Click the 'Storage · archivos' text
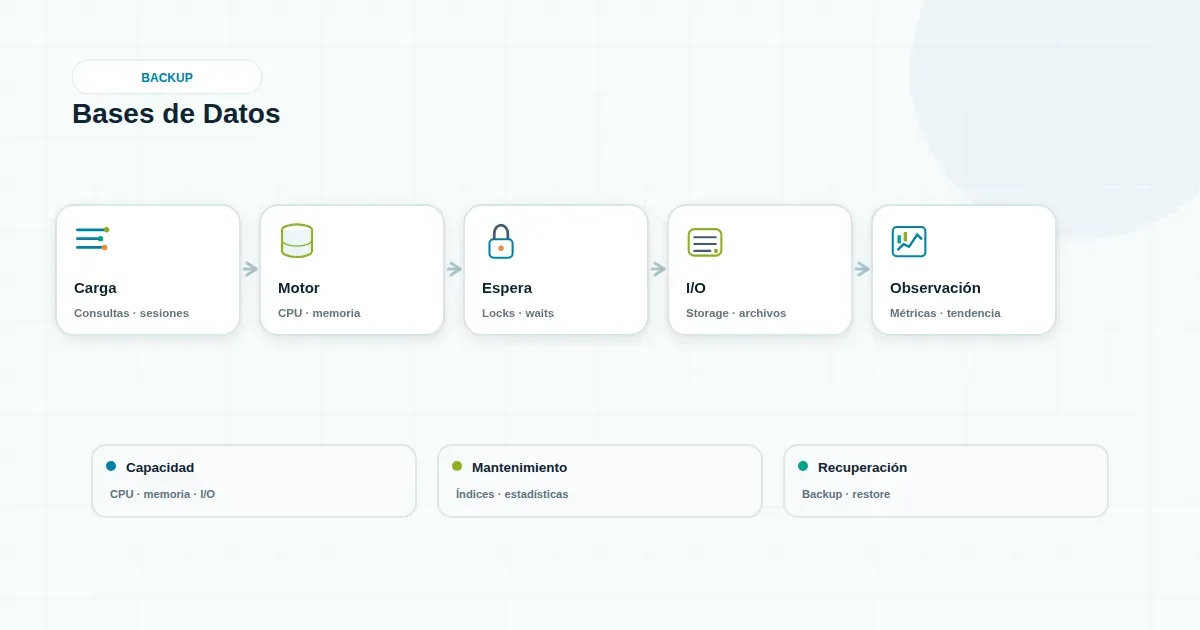This screenshot has width=1200, height=630. [736, 313]
